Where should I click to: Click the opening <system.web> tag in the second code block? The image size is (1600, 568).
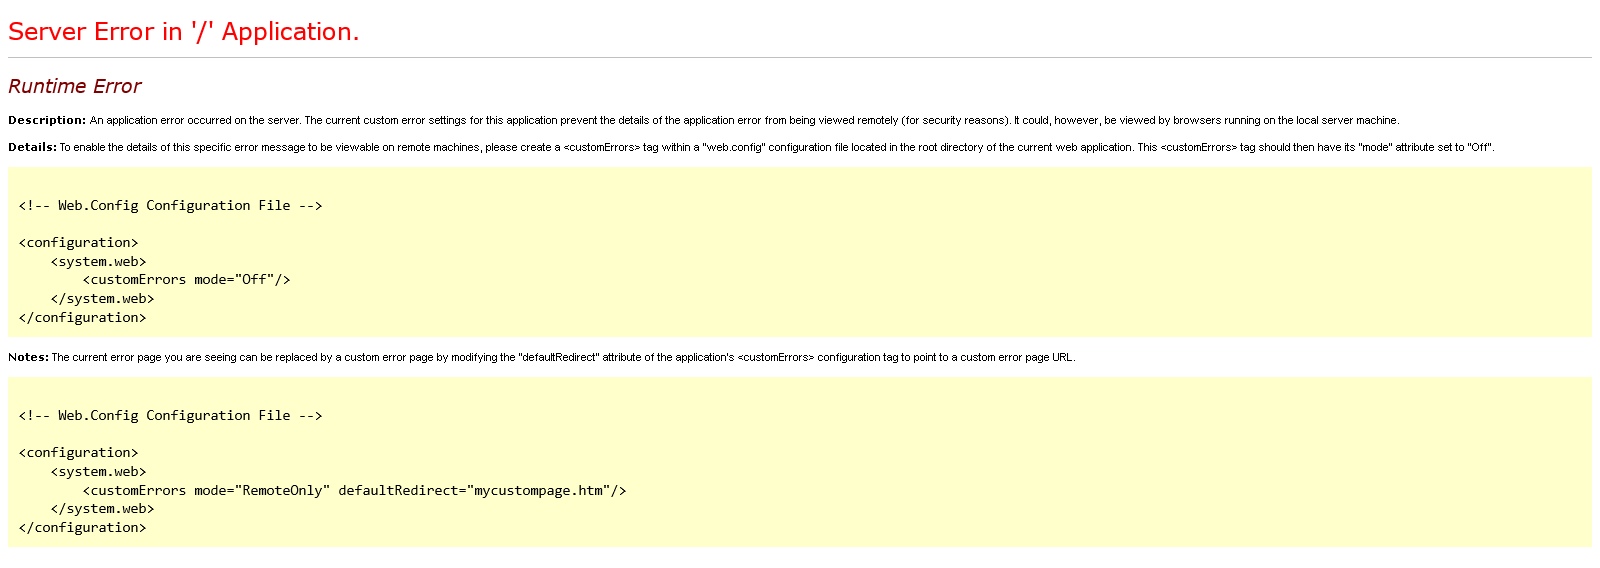click(x=98, y=472)
